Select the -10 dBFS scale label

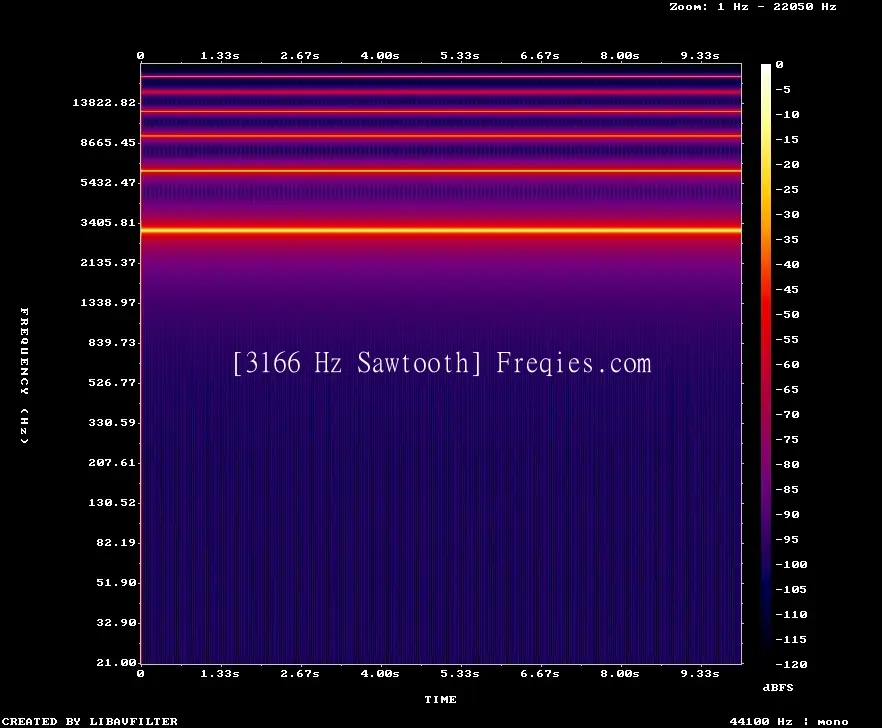pyautogui.click(x=787, y=115)
